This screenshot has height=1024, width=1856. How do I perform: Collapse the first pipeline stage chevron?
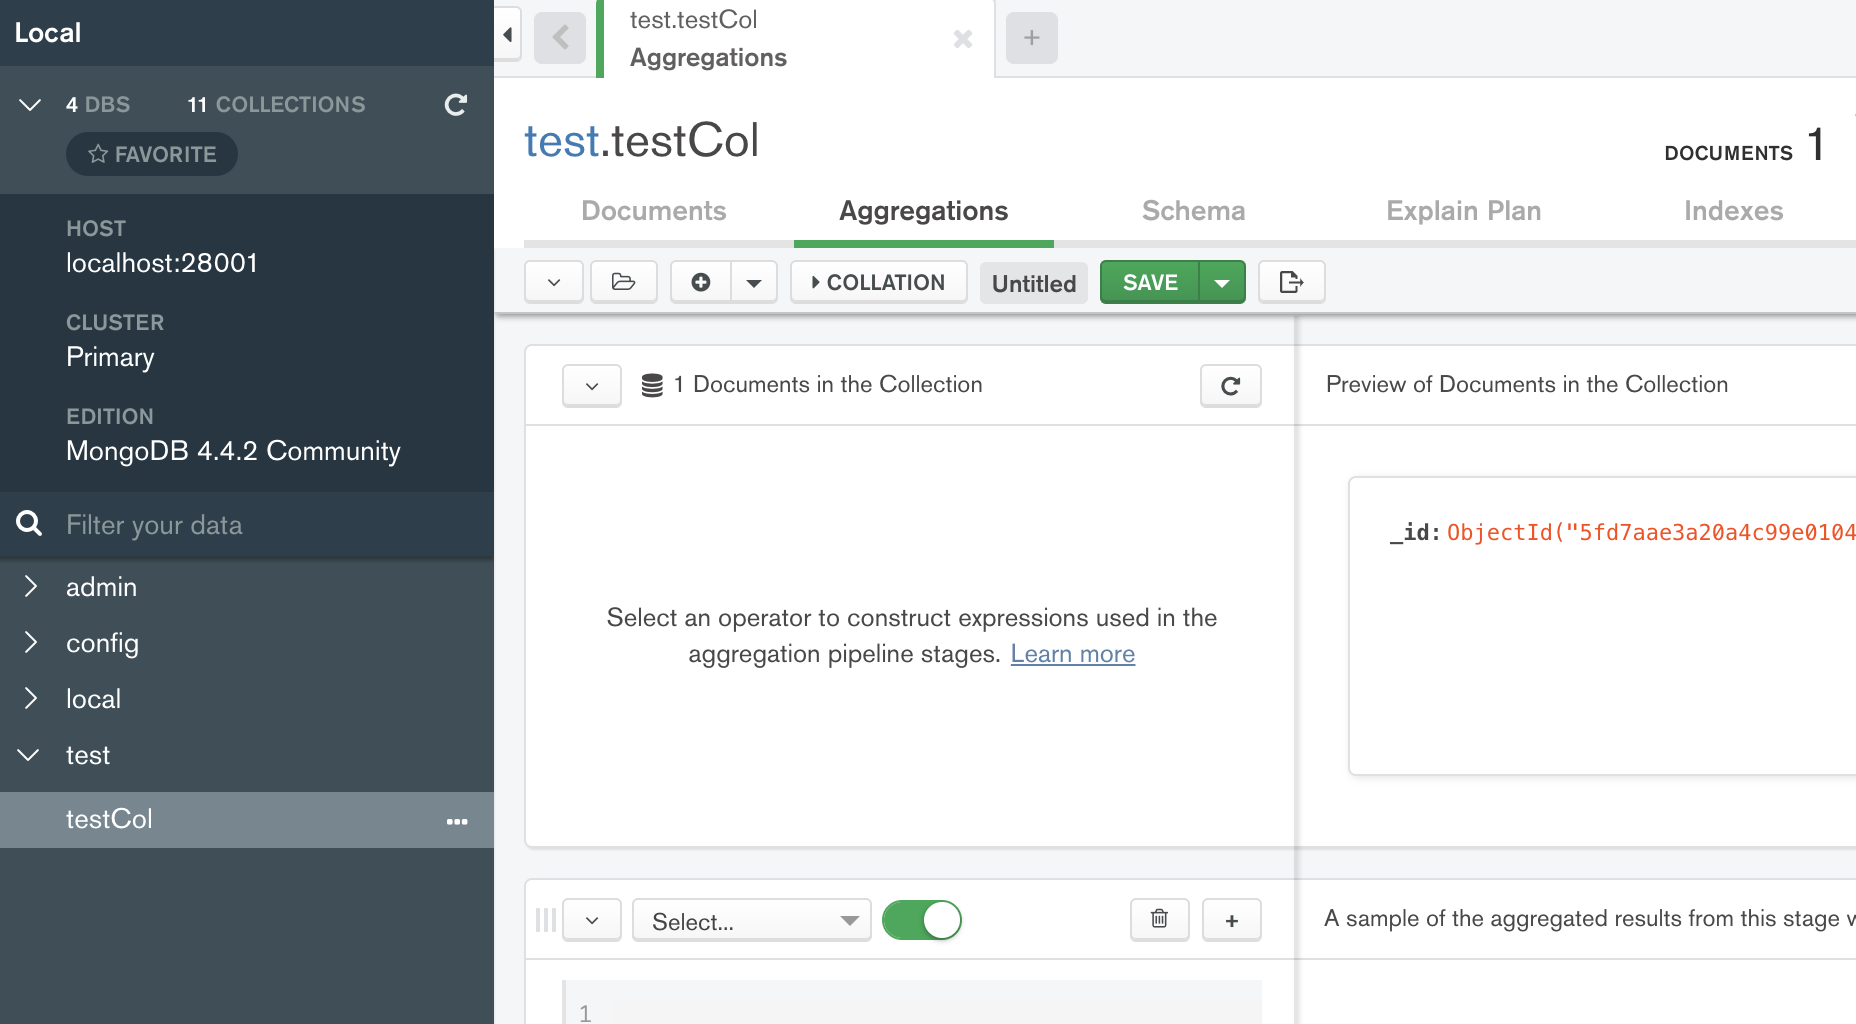(592, 920)
